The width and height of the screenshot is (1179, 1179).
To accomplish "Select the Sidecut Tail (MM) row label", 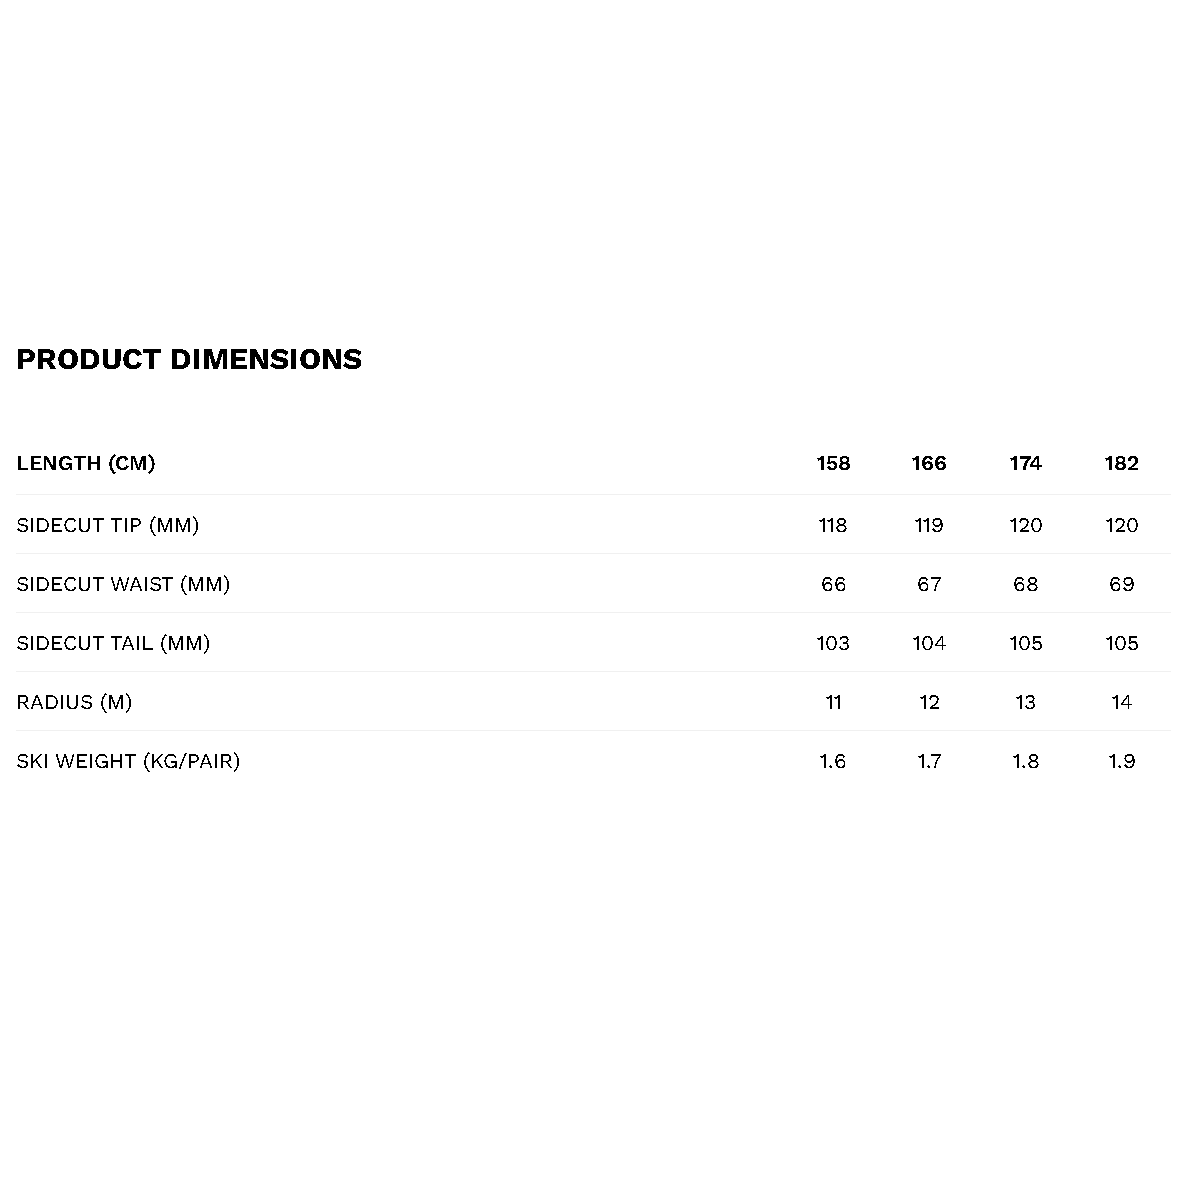I will point(114,643).
